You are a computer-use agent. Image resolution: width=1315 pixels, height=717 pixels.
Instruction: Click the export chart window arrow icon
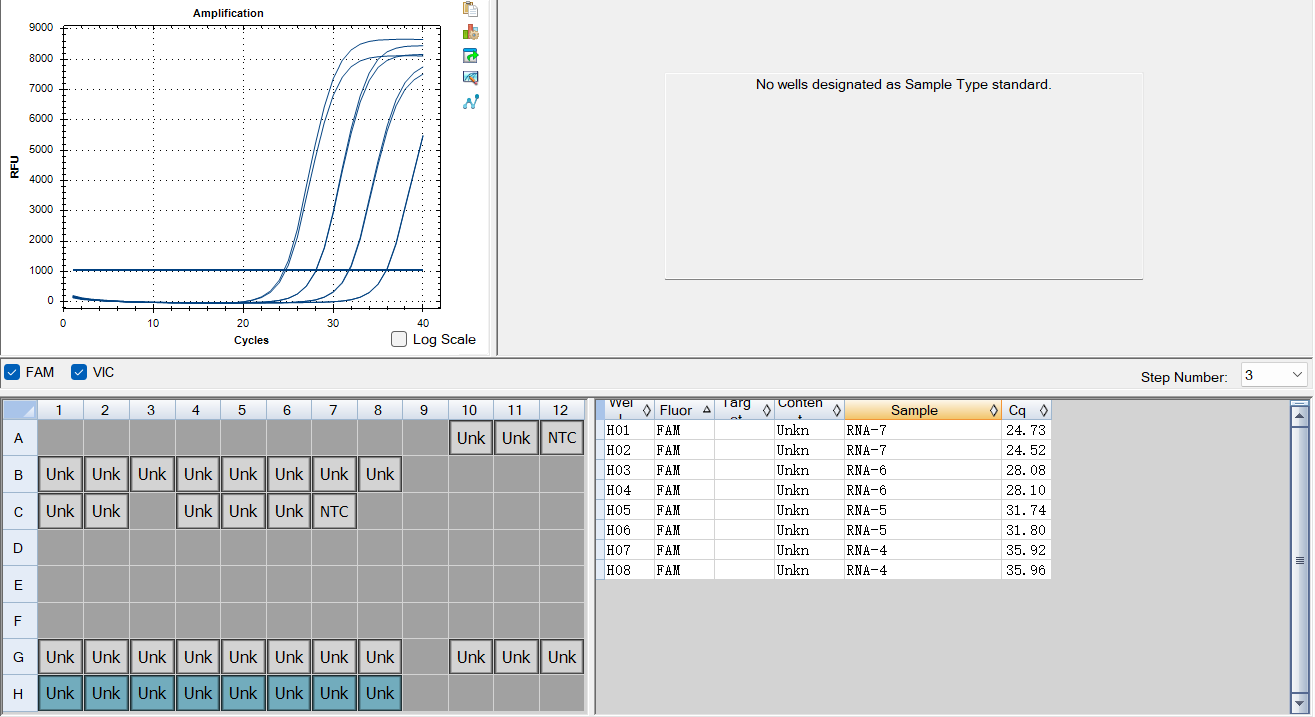(470, 55)
